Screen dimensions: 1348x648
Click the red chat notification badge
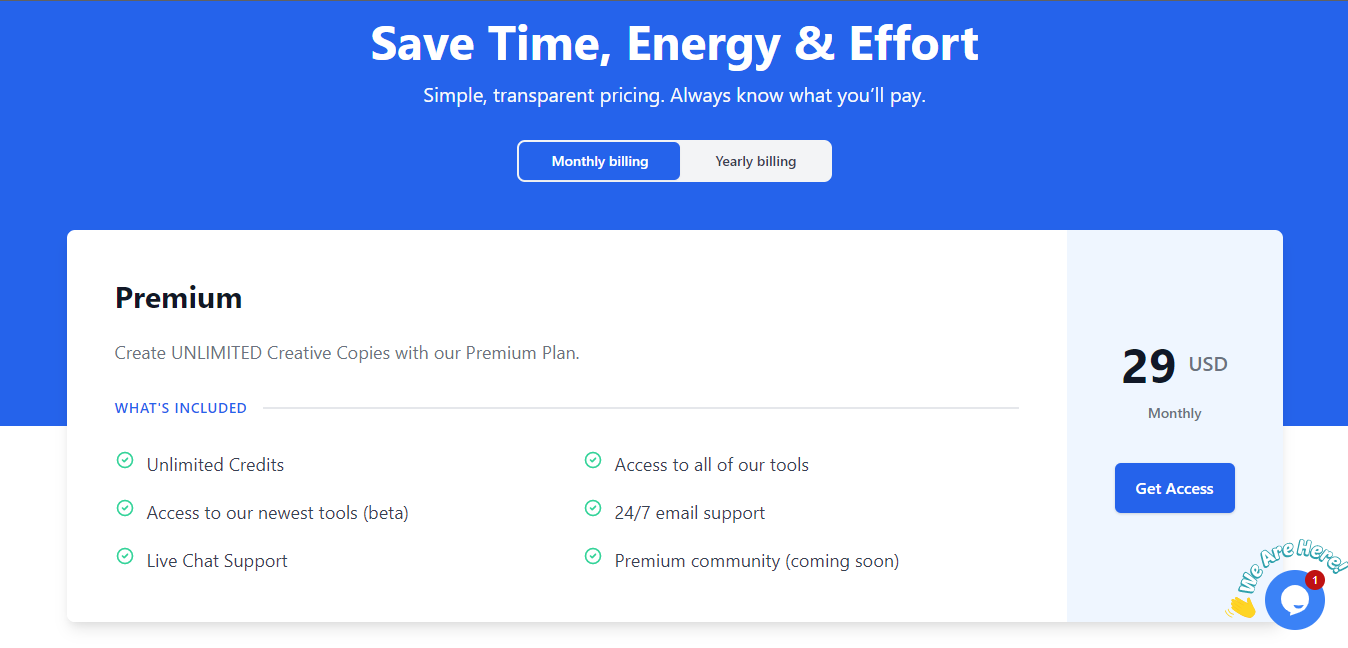pos(1315,580)
